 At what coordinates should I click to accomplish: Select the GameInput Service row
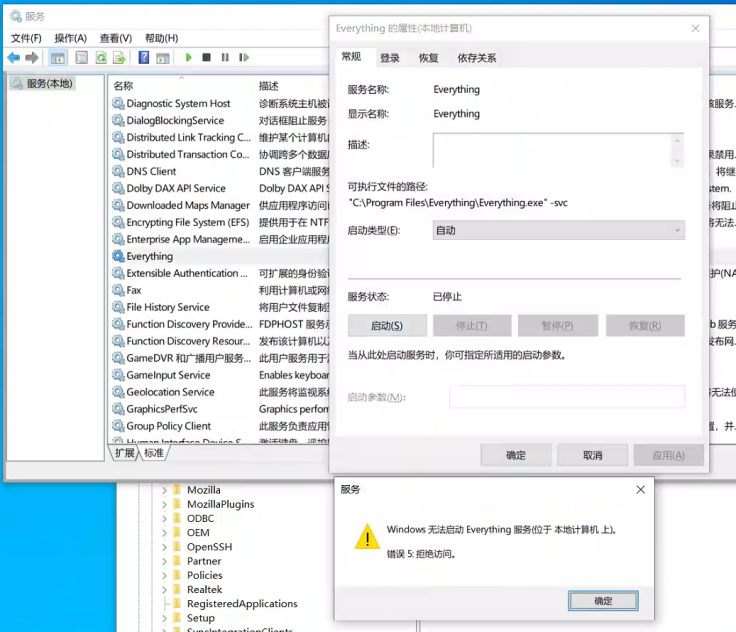point(168,375)
